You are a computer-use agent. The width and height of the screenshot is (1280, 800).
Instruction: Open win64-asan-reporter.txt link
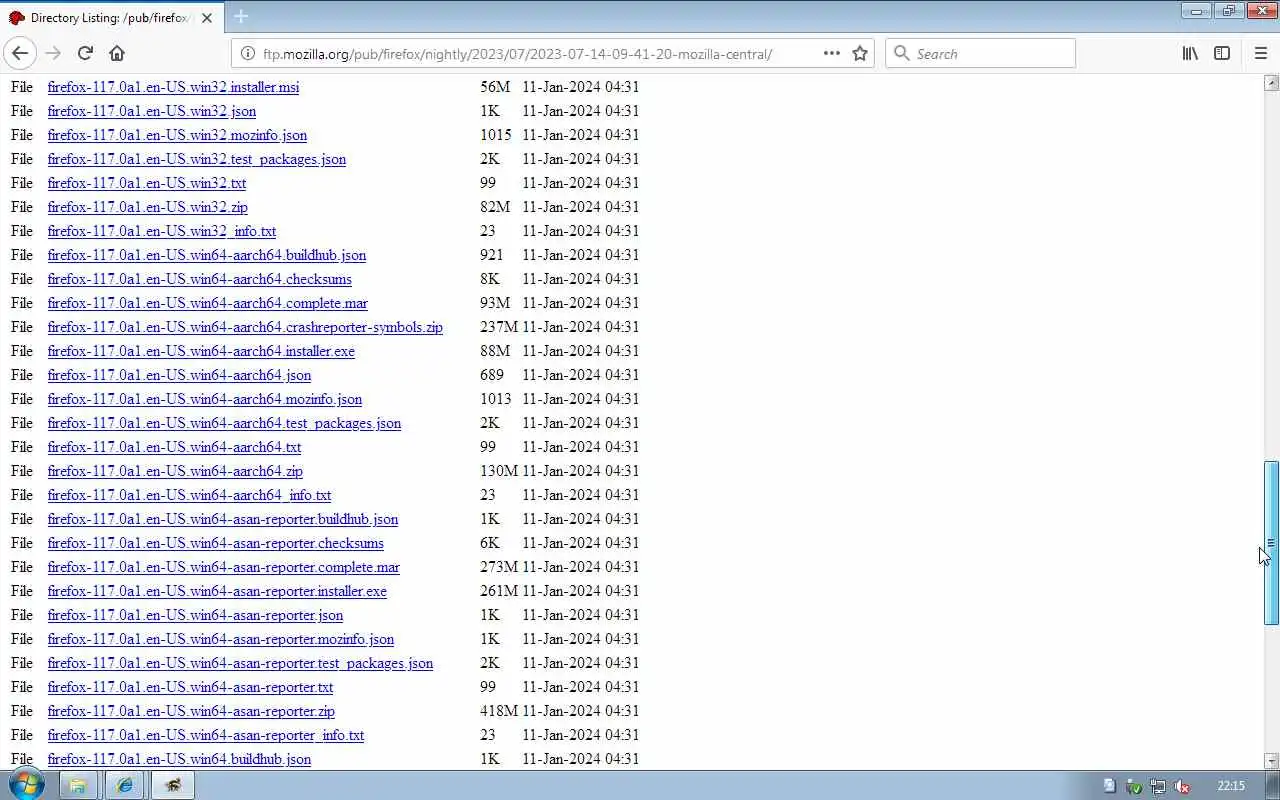click(190, 687)
